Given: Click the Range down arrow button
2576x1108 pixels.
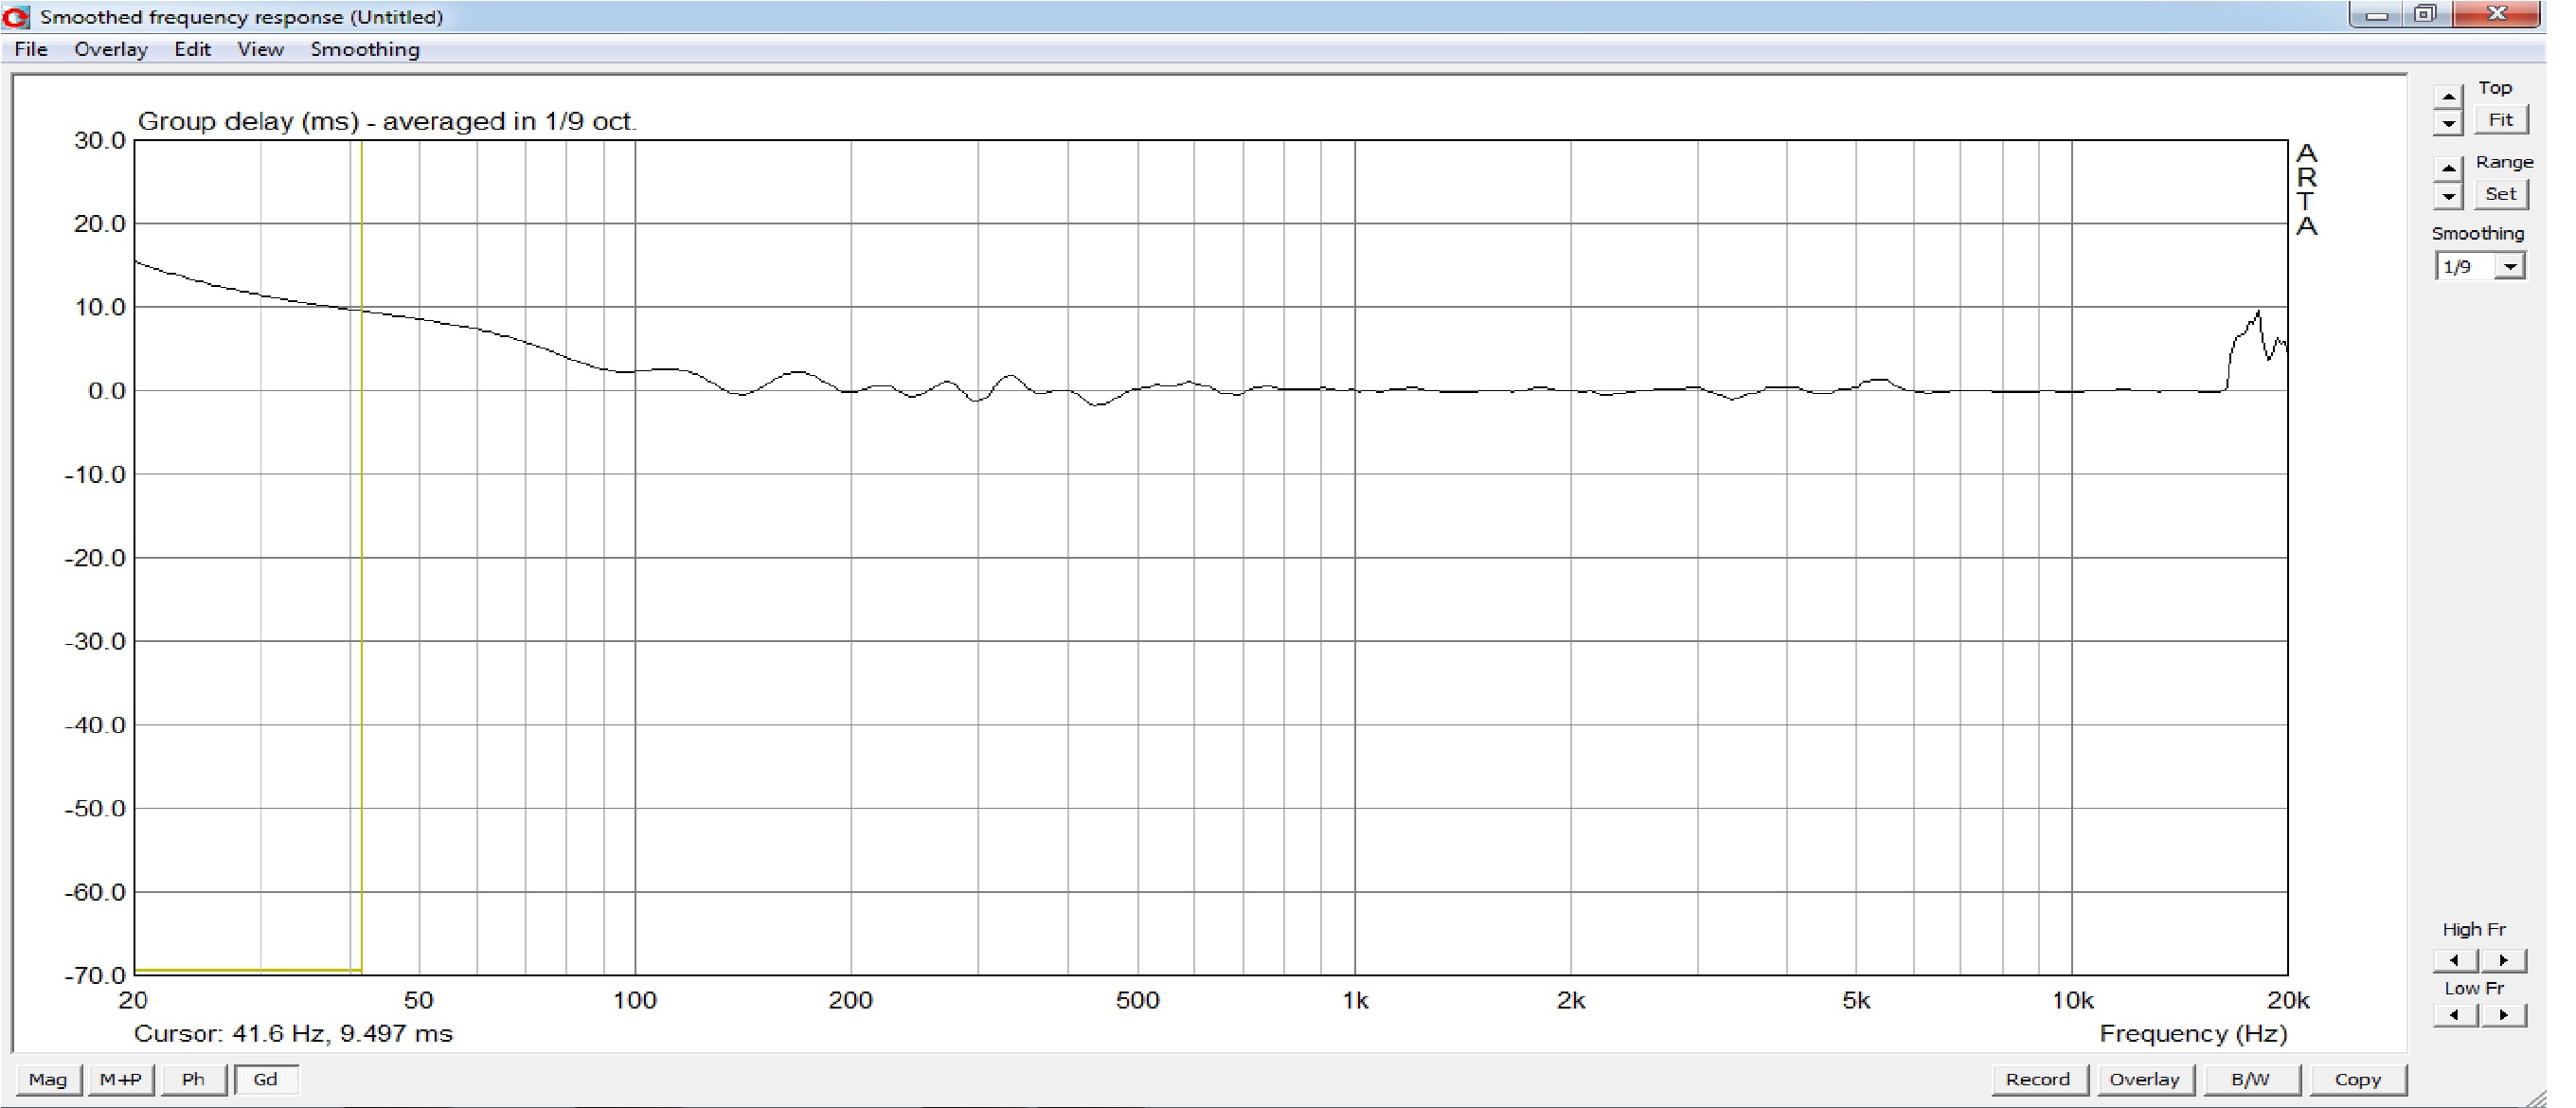Looking at the screenshot, I should coord(2448,196).
